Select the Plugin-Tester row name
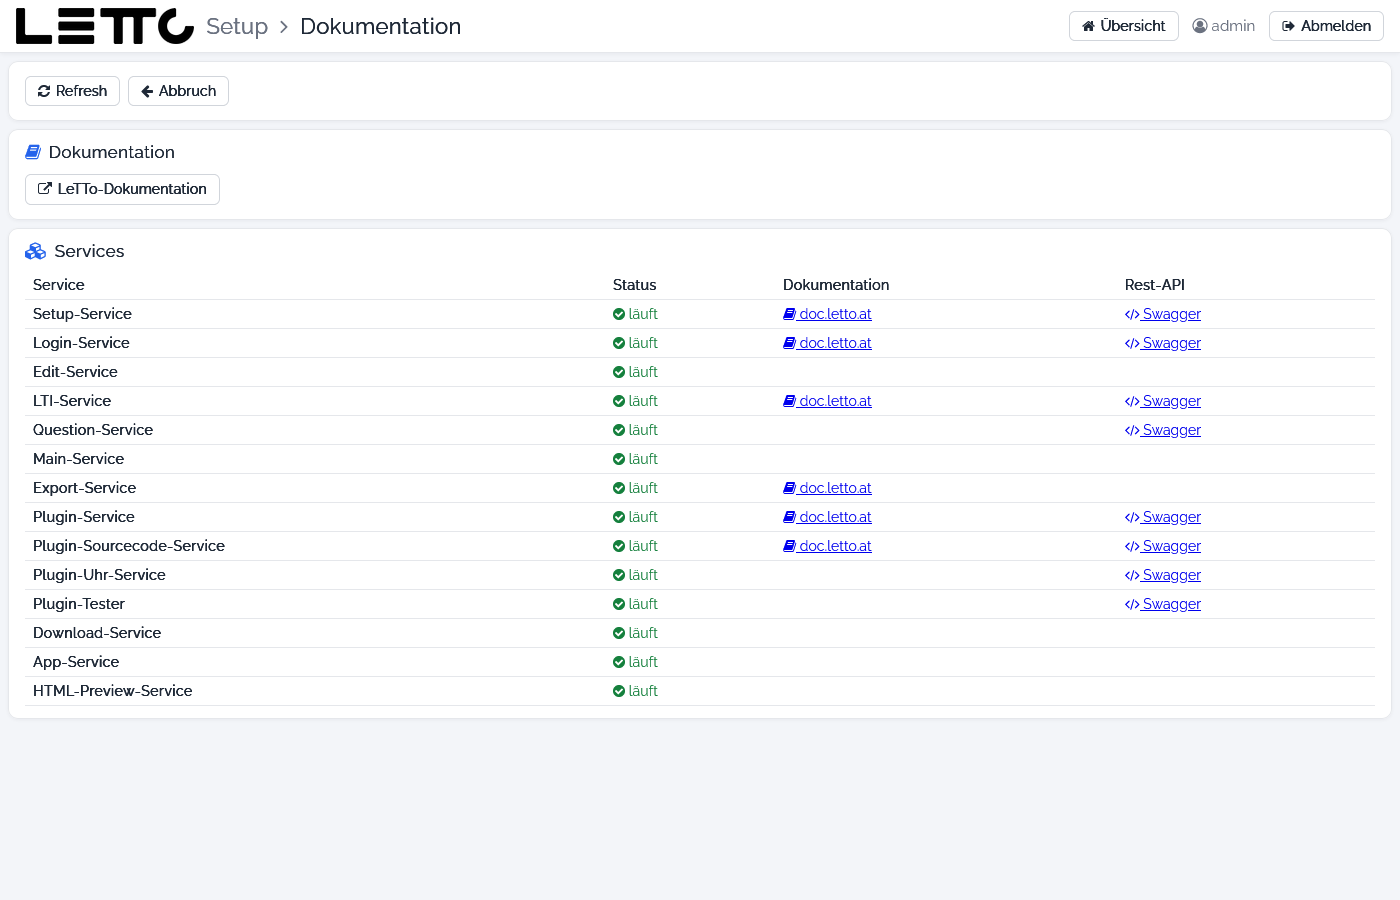The image size is (1400, 900). [x=79, y=604]
